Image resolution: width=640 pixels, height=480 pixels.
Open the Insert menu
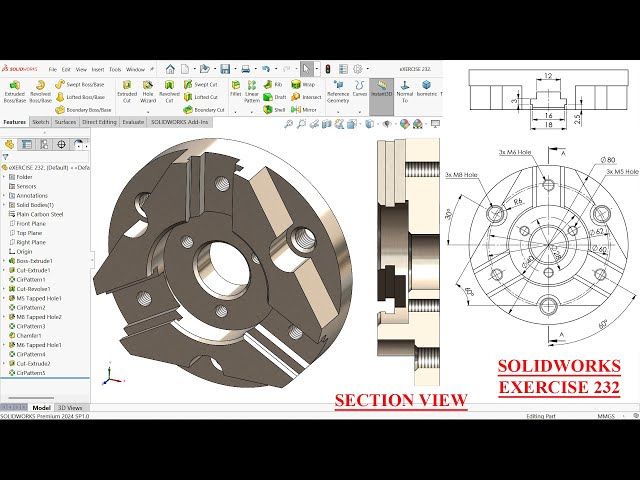(98, 69)
